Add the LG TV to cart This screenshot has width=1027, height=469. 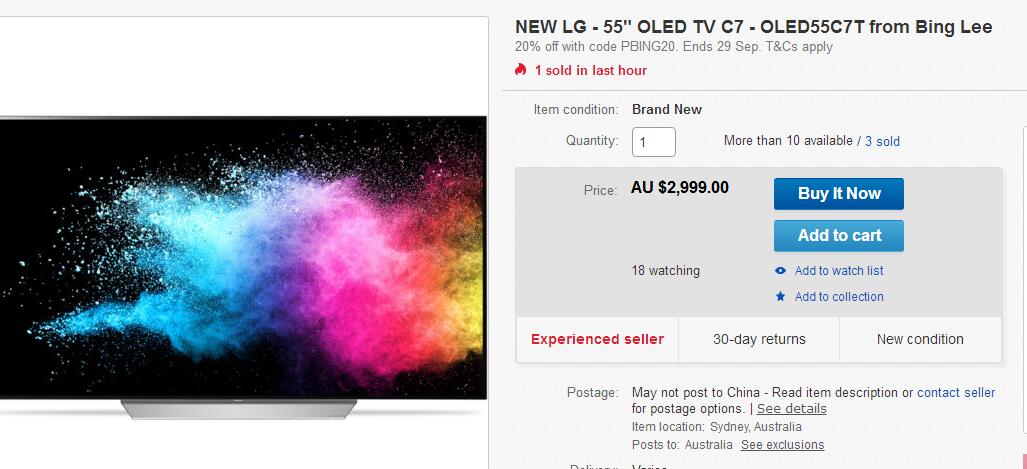pyautogui.click(x=838, y=236)
